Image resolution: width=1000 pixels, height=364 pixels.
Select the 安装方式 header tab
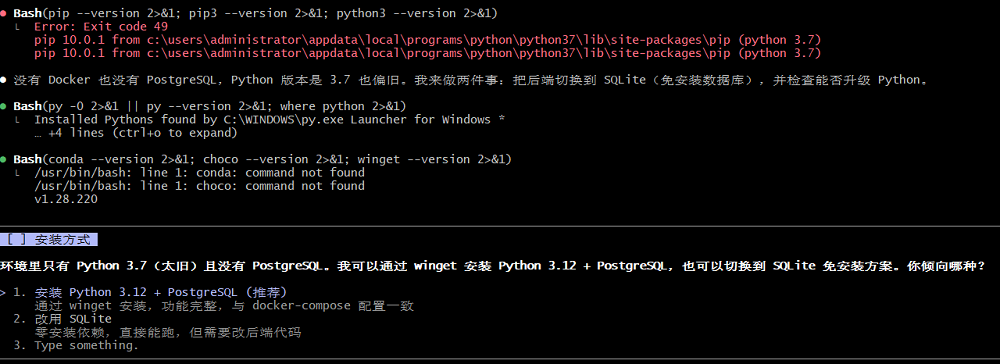pos(49,240)
